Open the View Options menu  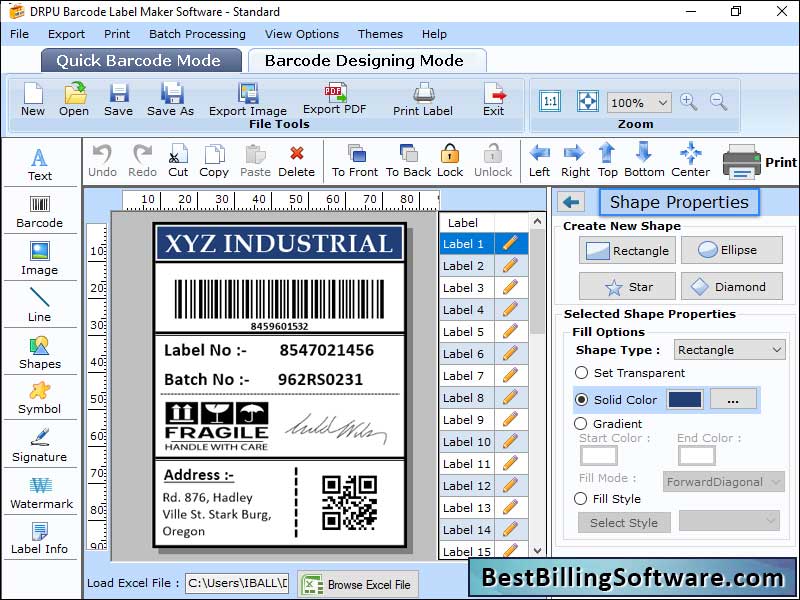pos(302,34)
